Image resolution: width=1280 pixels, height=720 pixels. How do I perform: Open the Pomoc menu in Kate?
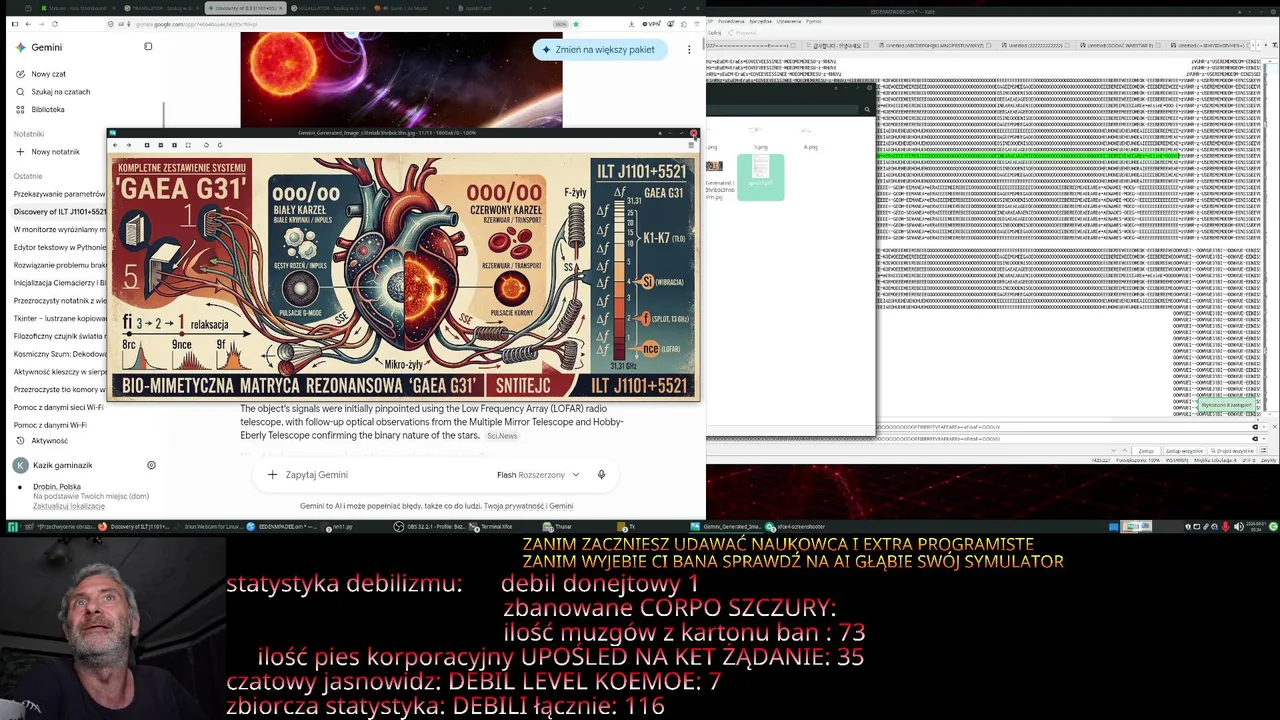click(814, 21)
